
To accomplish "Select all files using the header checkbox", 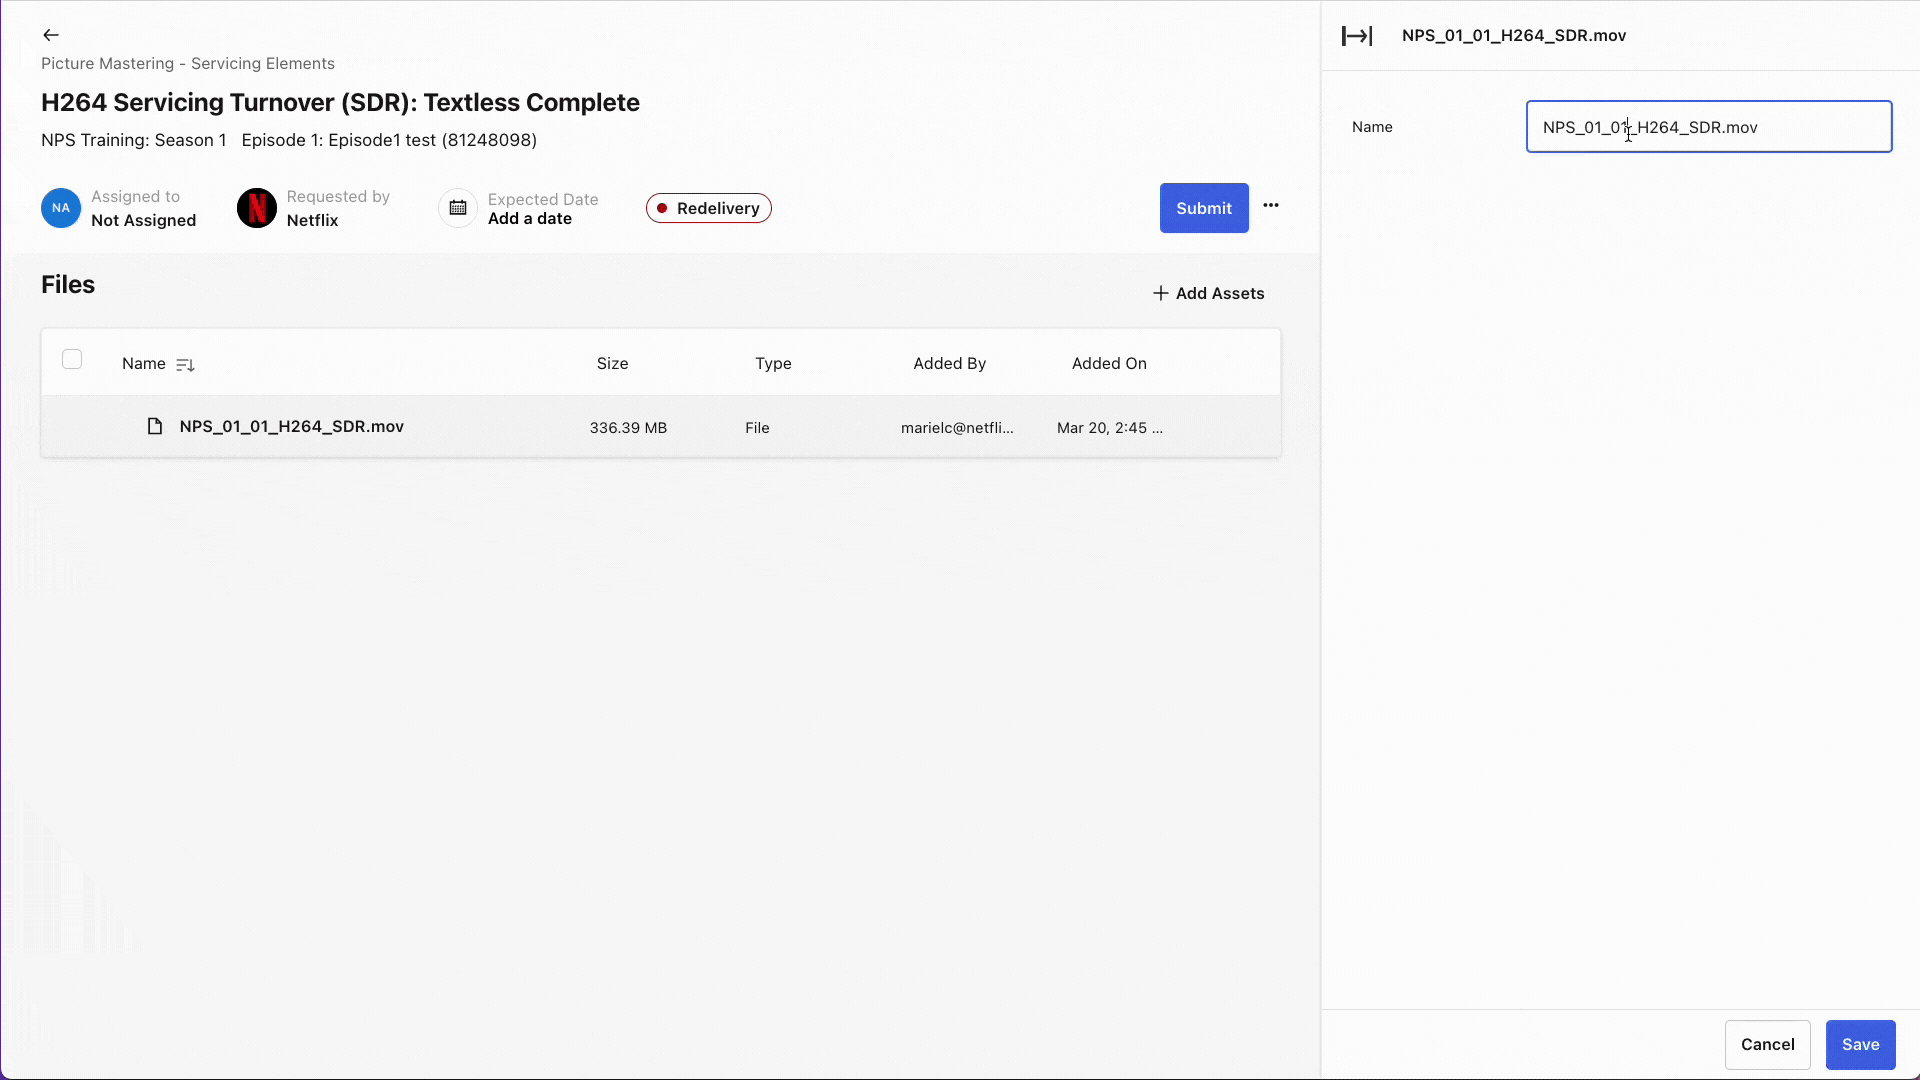I will (72, 358).
